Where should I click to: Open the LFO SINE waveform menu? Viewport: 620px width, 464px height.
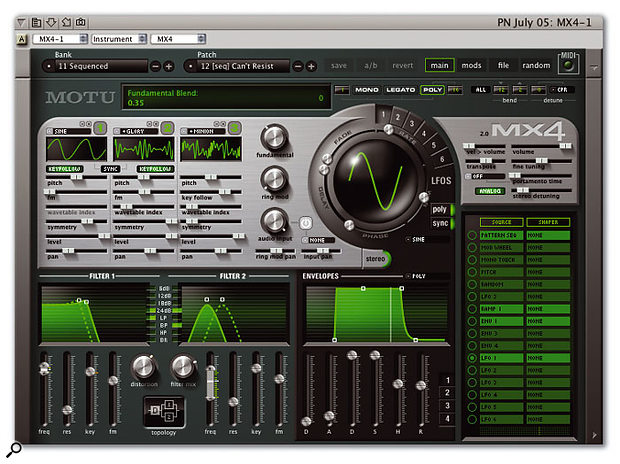(427, 240)
